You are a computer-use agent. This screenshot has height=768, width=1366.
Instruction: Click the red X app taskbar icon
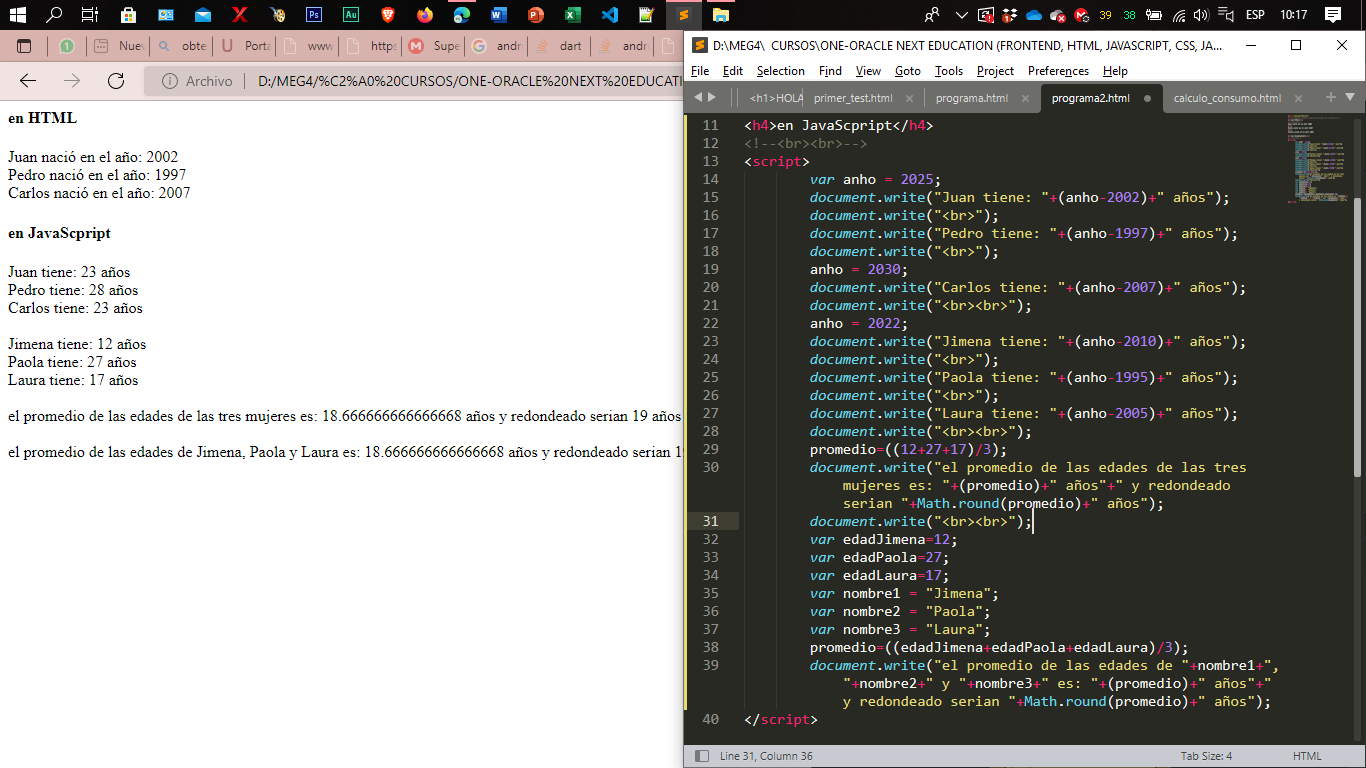[239, 15]
